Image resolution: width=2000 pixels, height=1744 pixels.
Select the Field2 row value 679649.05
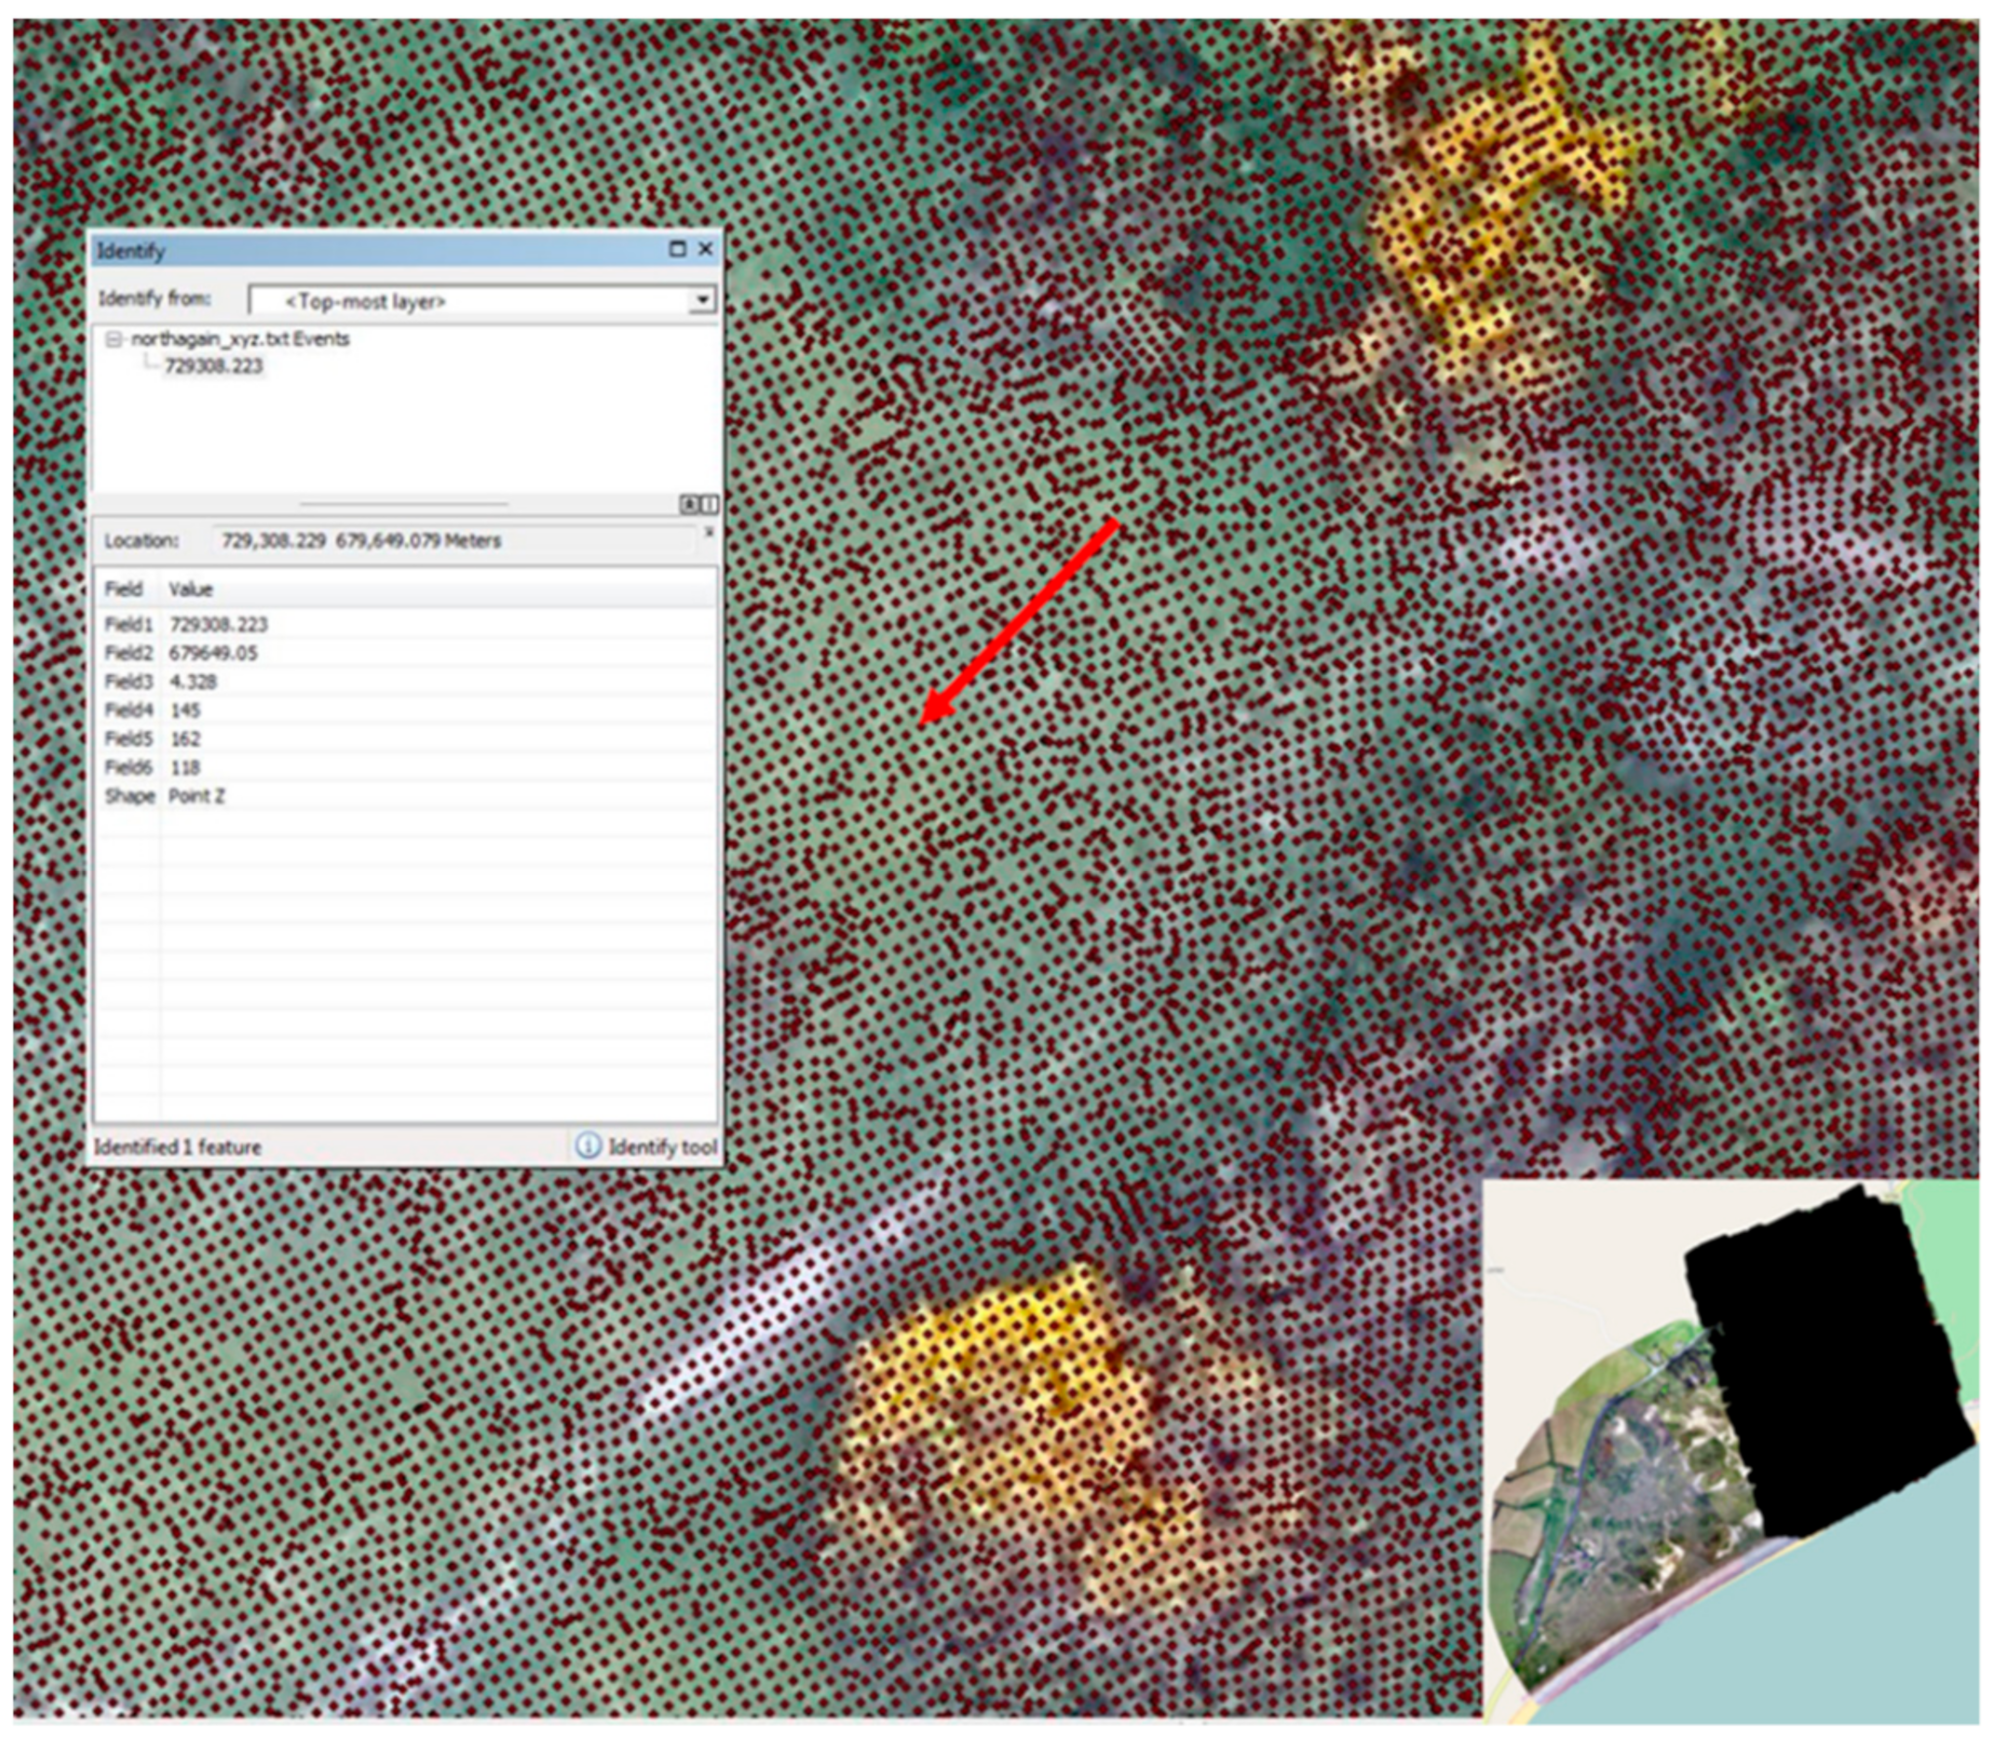pos(213,653)
